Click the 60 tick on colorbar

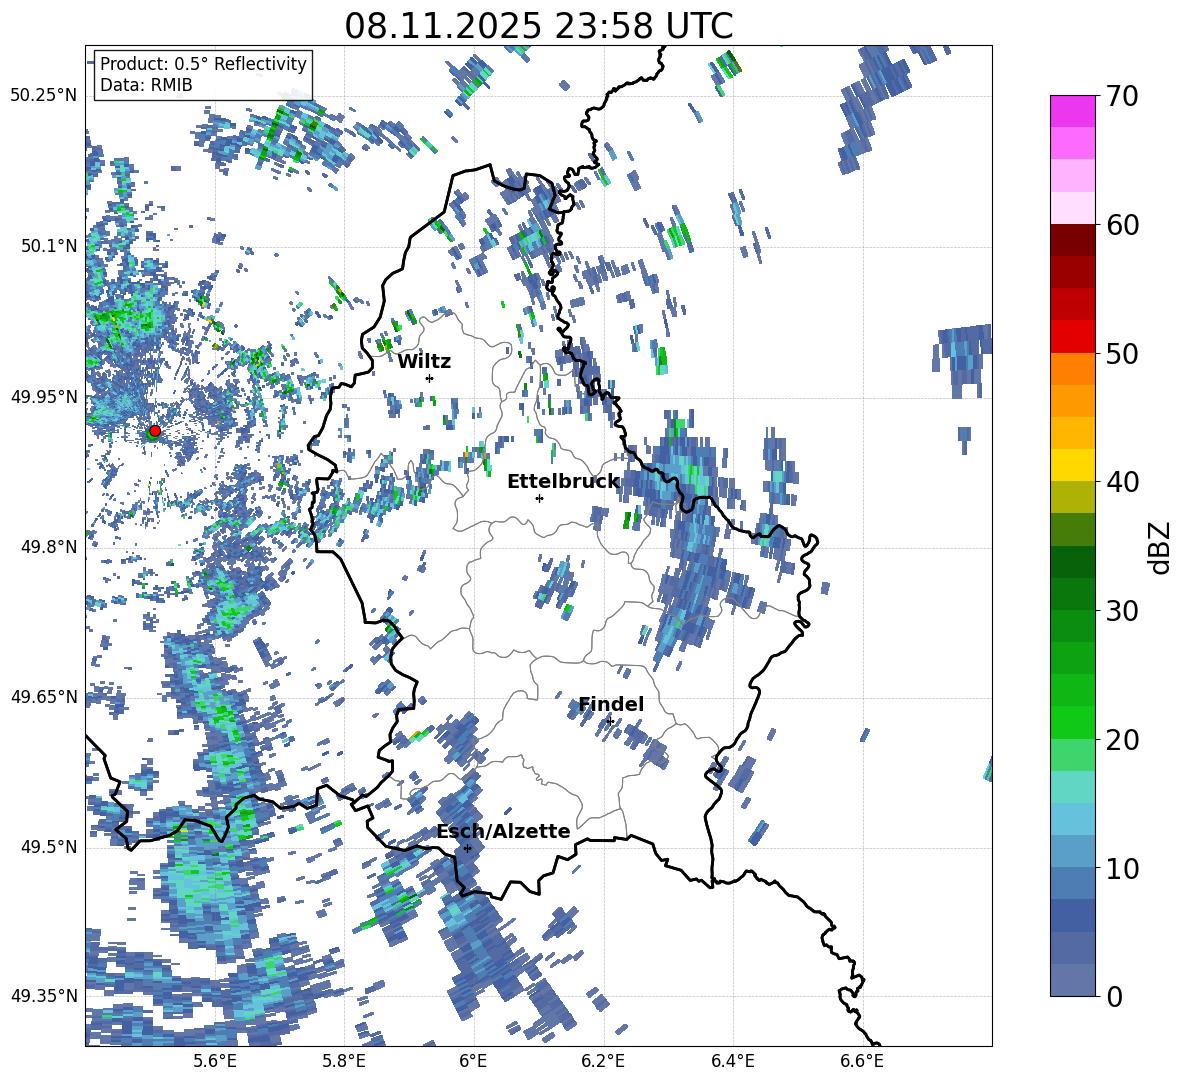coord(1121,225)
